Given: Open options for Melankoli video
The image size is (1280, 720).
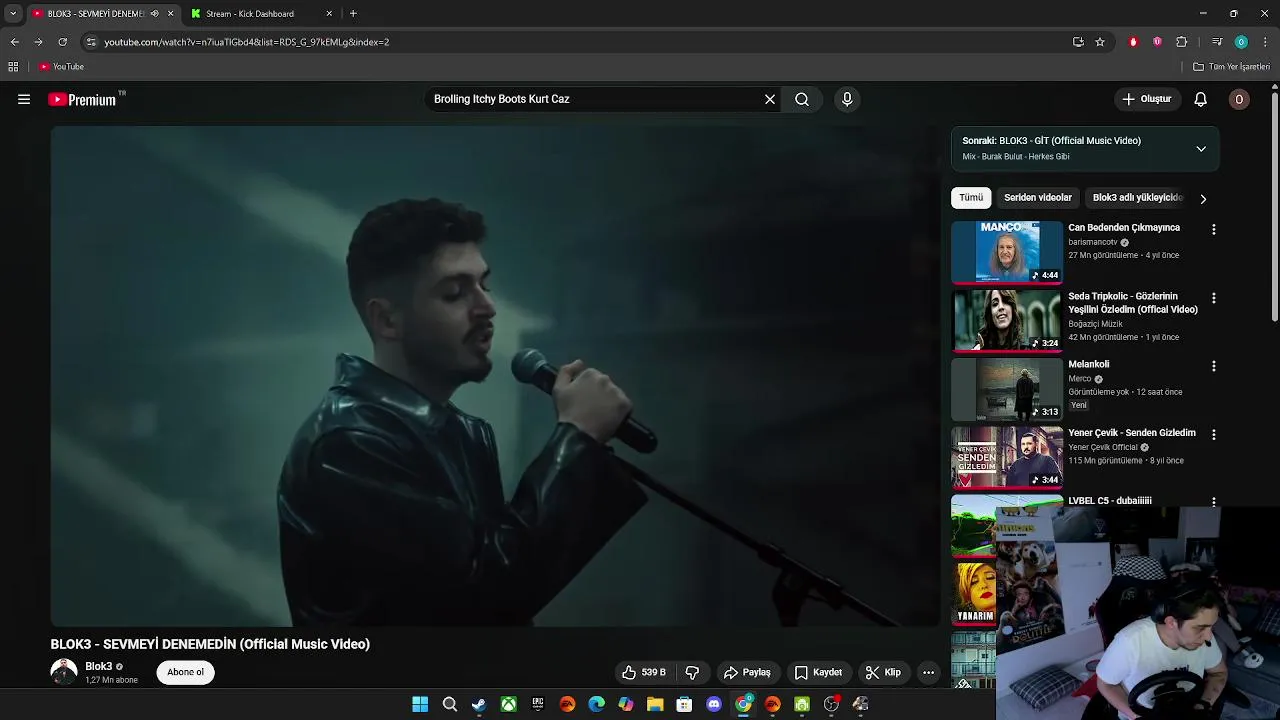Looking at the screenshot, I should (1213, 366).
